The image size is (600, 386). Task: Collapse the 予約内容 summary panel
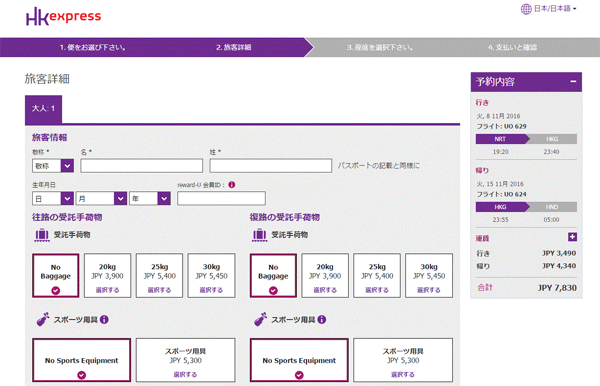click(x=573, y=81)
